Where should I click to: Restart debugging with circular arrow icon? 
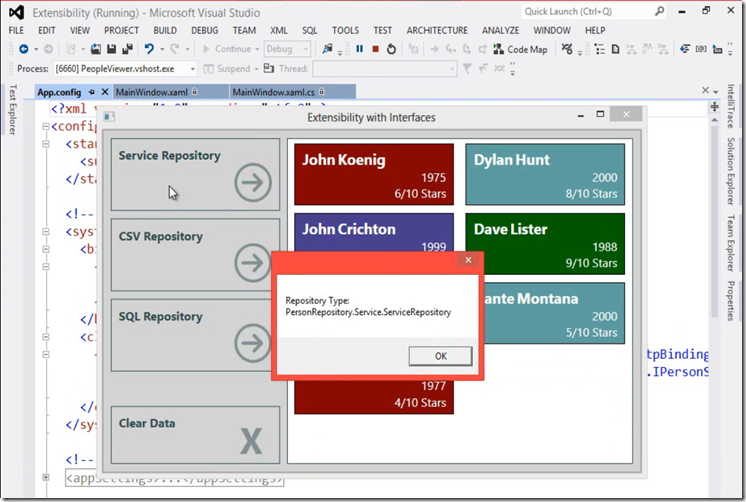pos(391,49)
